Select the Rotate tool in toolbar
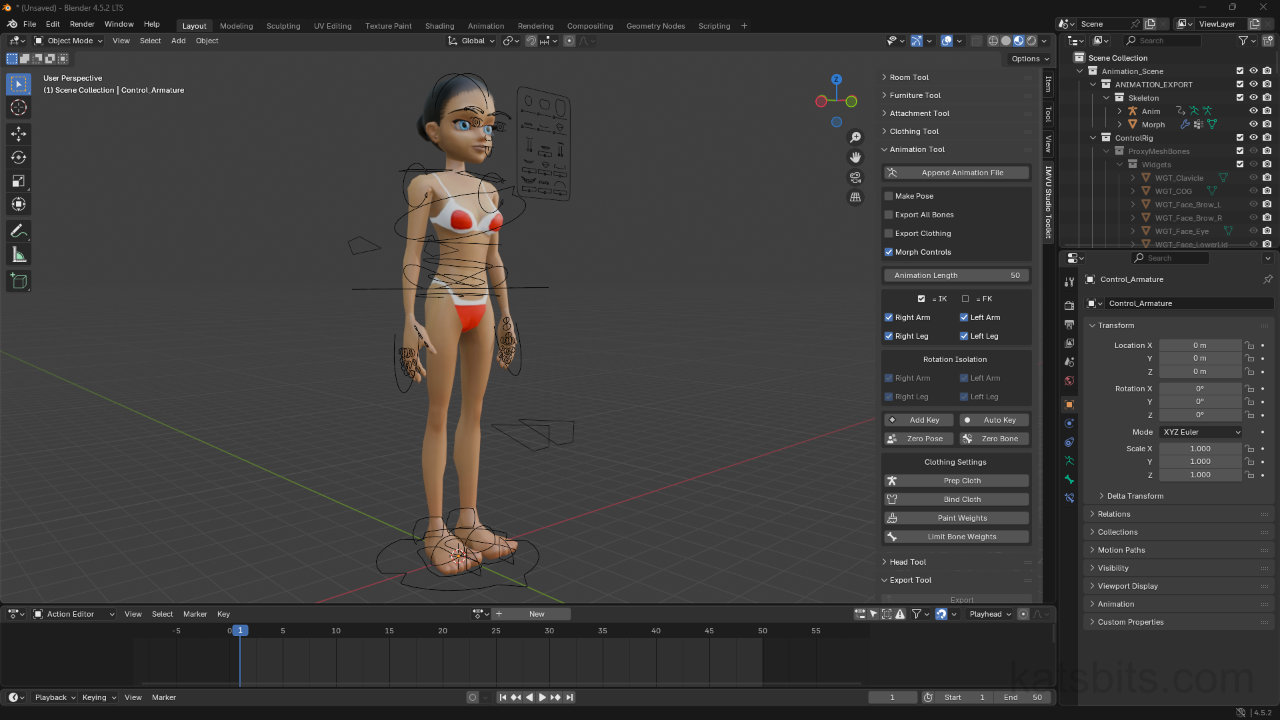The height and width of the screenshot is (720, 1280). (x=18, y=157)
